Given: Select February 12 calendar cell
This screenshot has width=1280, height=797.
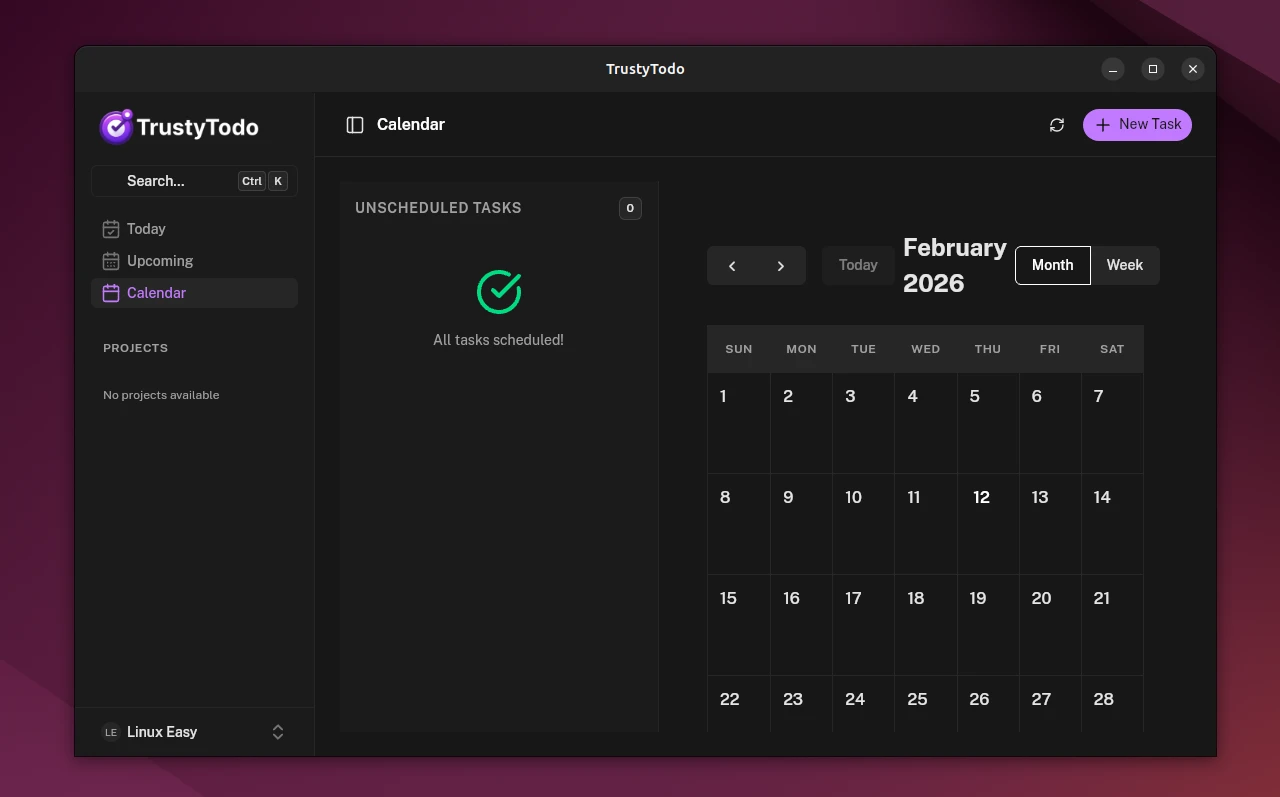Looking at the screenshot, I should click(988, 523).
